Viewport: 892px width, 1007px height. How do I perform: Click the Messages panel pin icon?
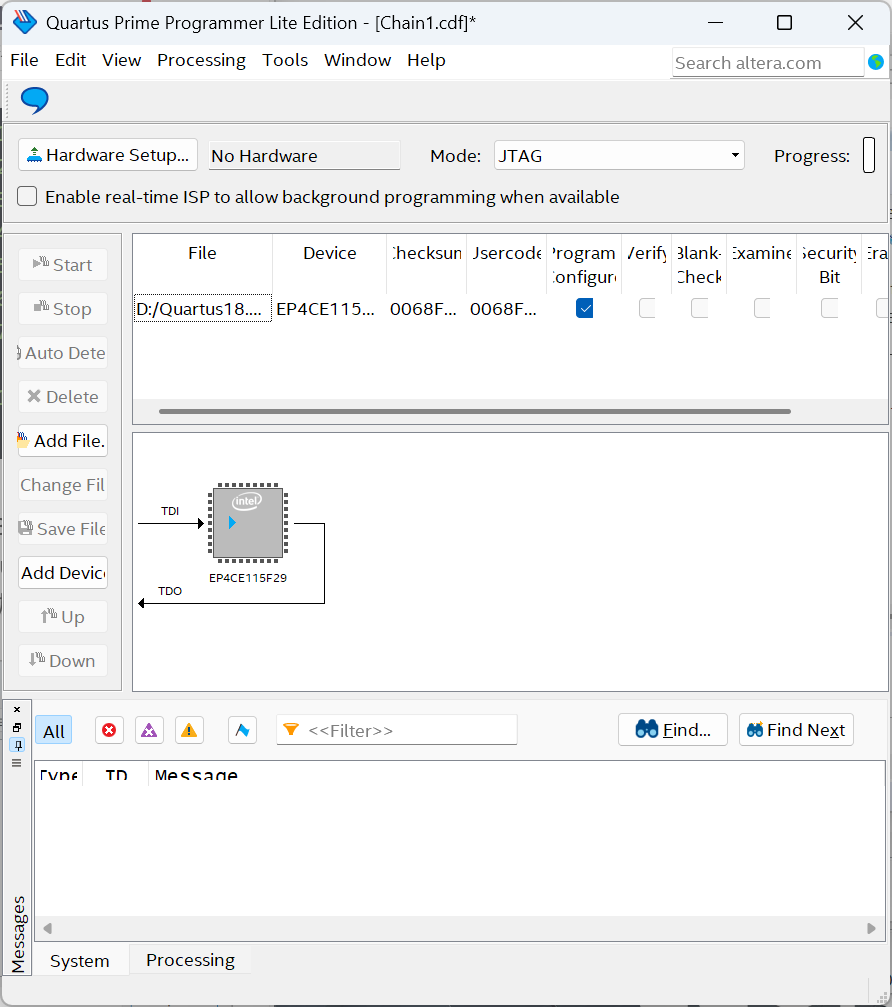17,745
